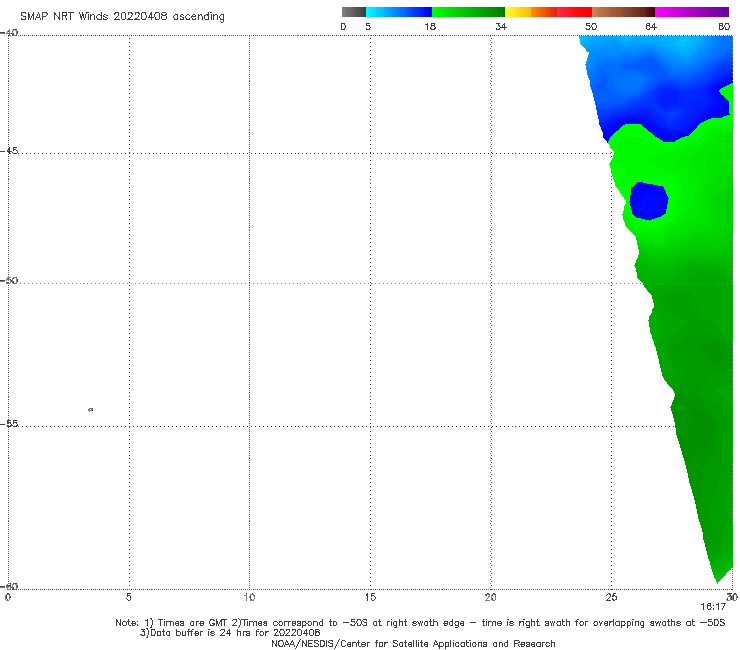Click the title 'SMAP NRT Winds 20220408 ascending'
Viewport: 740px width, 650px height.
click(x=122, y=16)
